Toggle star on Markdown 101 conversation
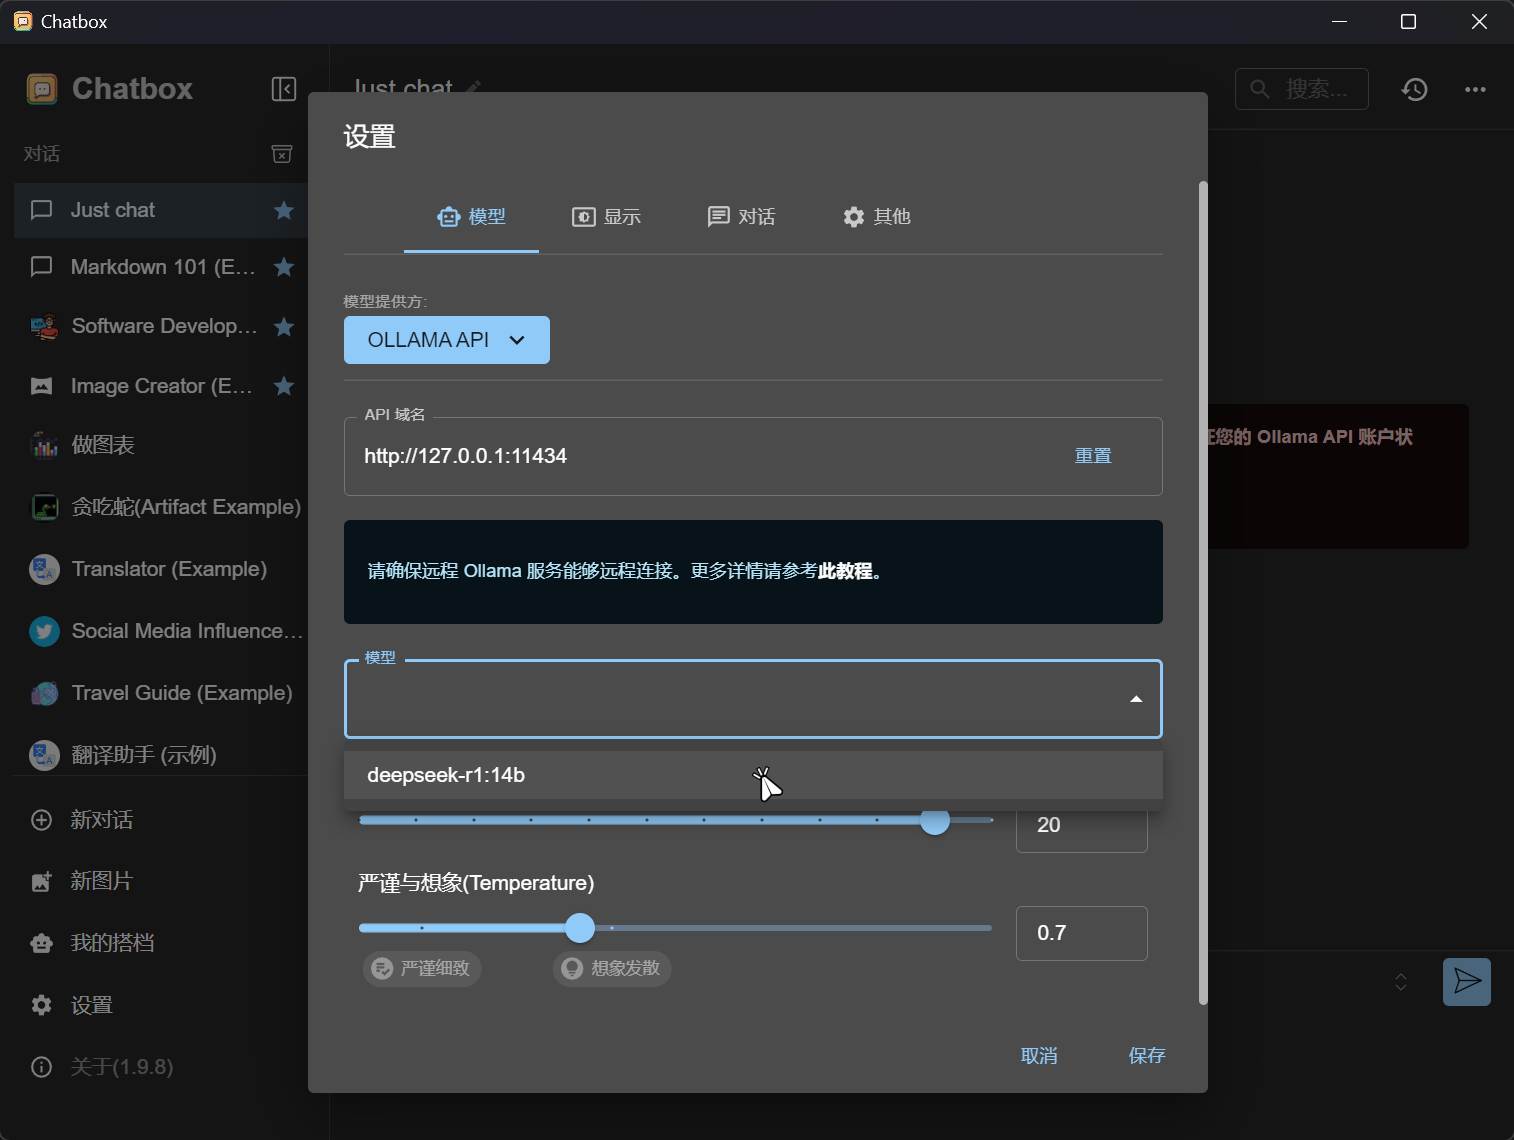1514x1140 pixels. pos(284,267)
